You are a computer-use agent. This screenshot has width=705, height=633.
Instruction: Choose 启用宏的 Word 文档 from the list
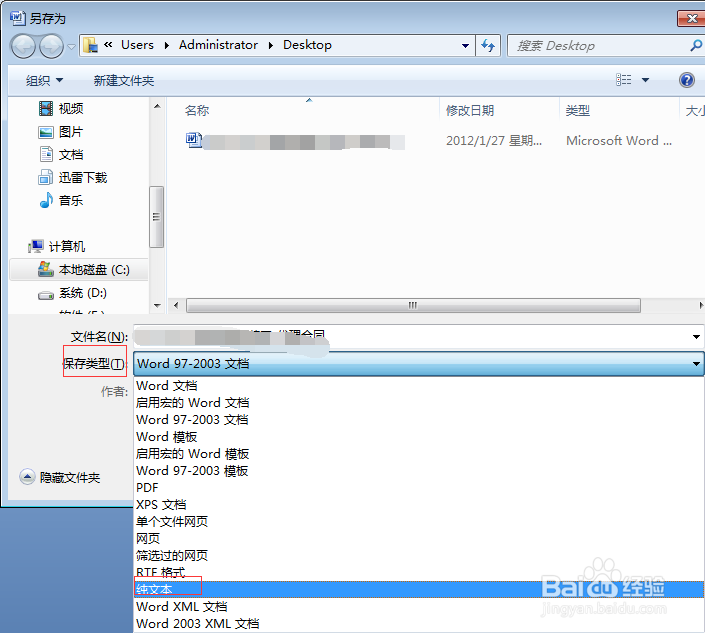[x=419, y=403]
